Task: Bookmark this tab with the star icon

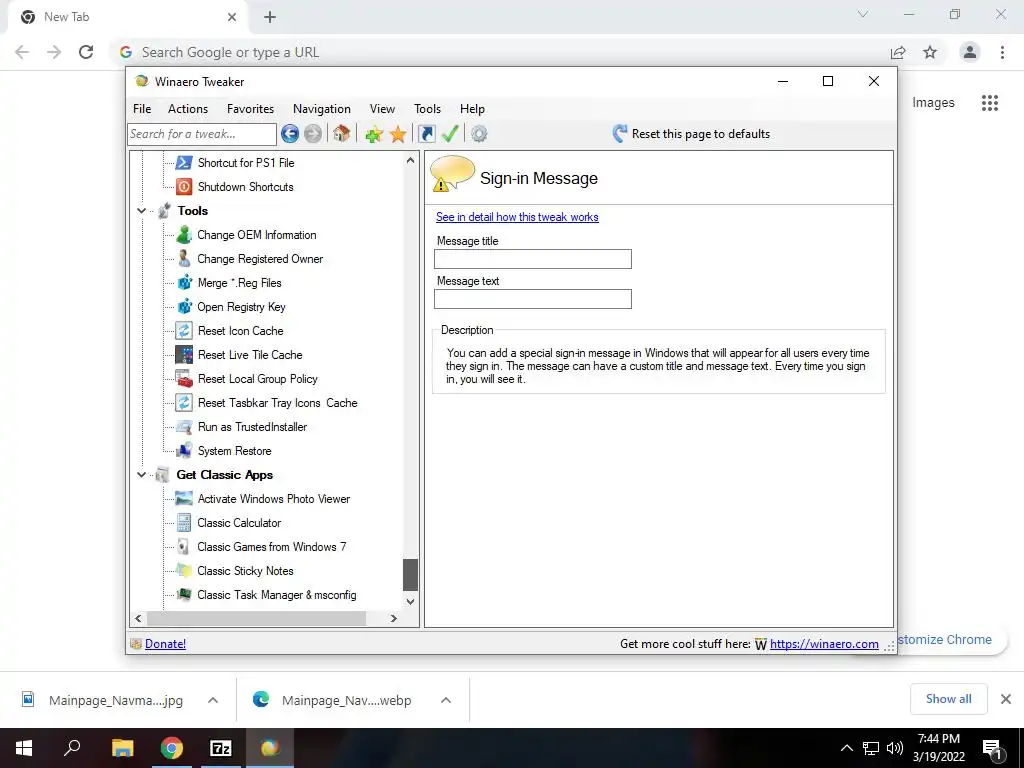Action: tap(930, 52)
